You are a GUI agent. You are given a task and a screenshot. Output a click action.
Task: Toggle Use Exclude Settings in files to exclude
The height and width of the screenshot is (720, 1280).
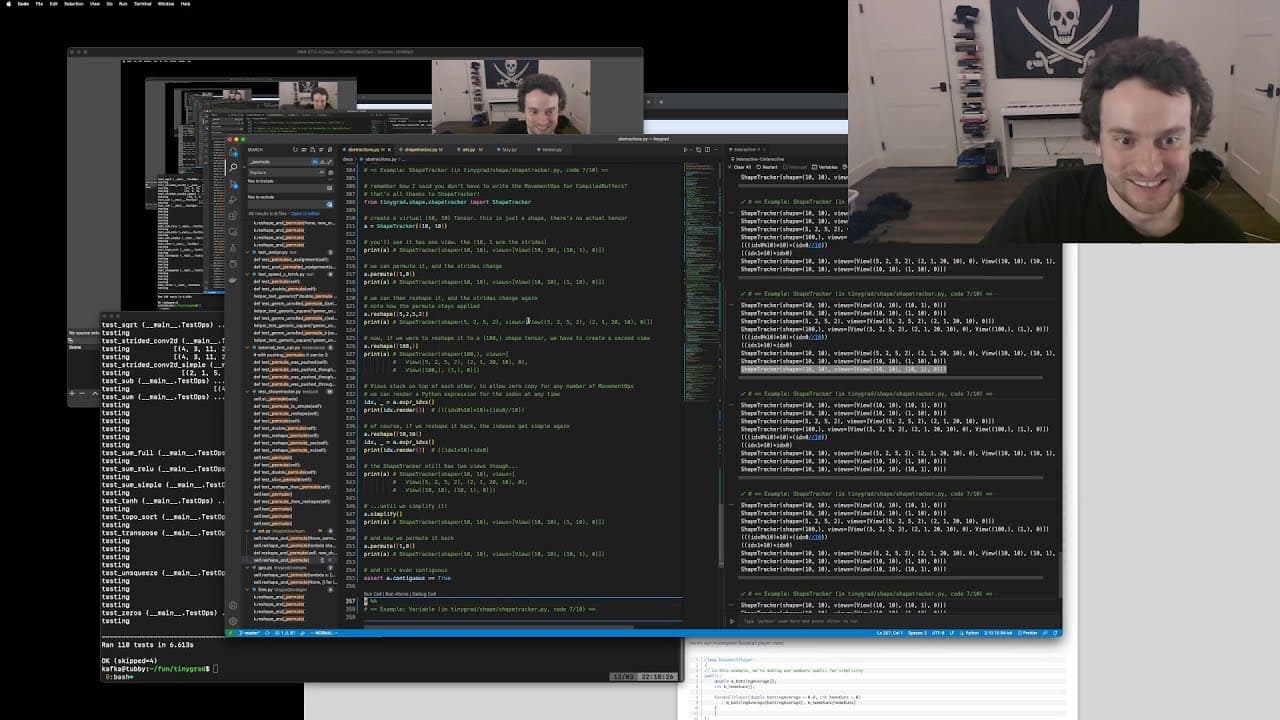click(329, 204)
